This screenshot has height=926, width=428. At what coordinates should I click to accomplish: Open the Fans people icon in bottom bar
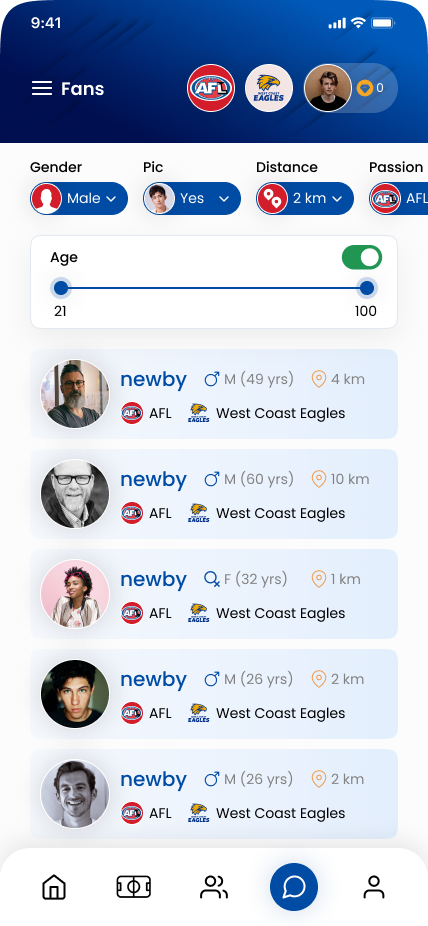[214, 887]
